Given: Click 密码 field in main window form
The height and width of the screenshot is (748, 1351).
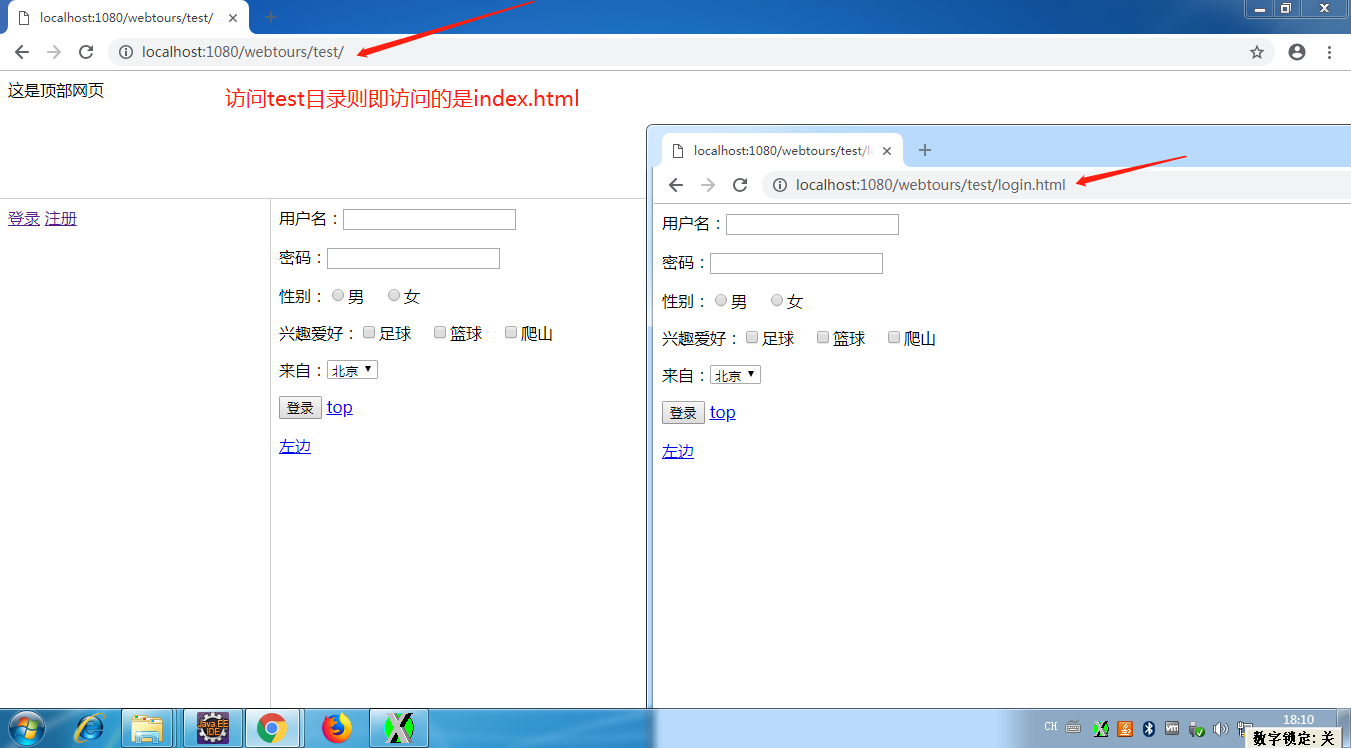Looking at the screenshot, I should (x=413, y=258).
